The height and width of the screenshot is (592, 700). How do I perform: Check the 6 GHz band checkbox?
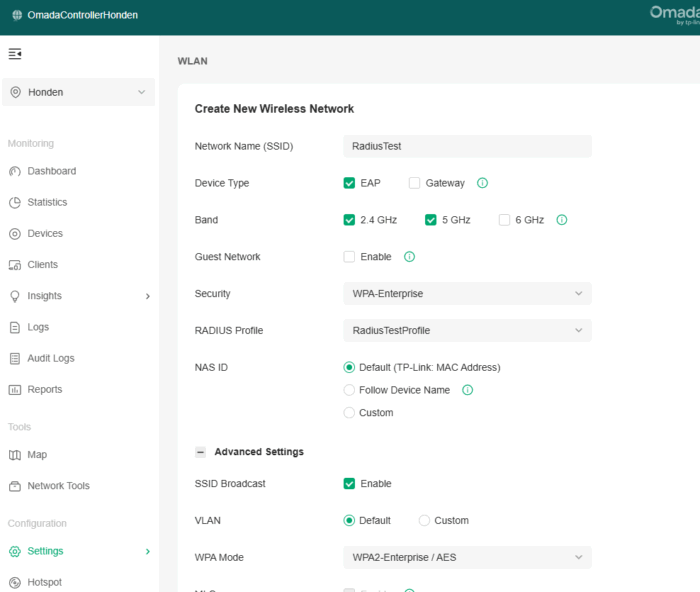[504, 220]
